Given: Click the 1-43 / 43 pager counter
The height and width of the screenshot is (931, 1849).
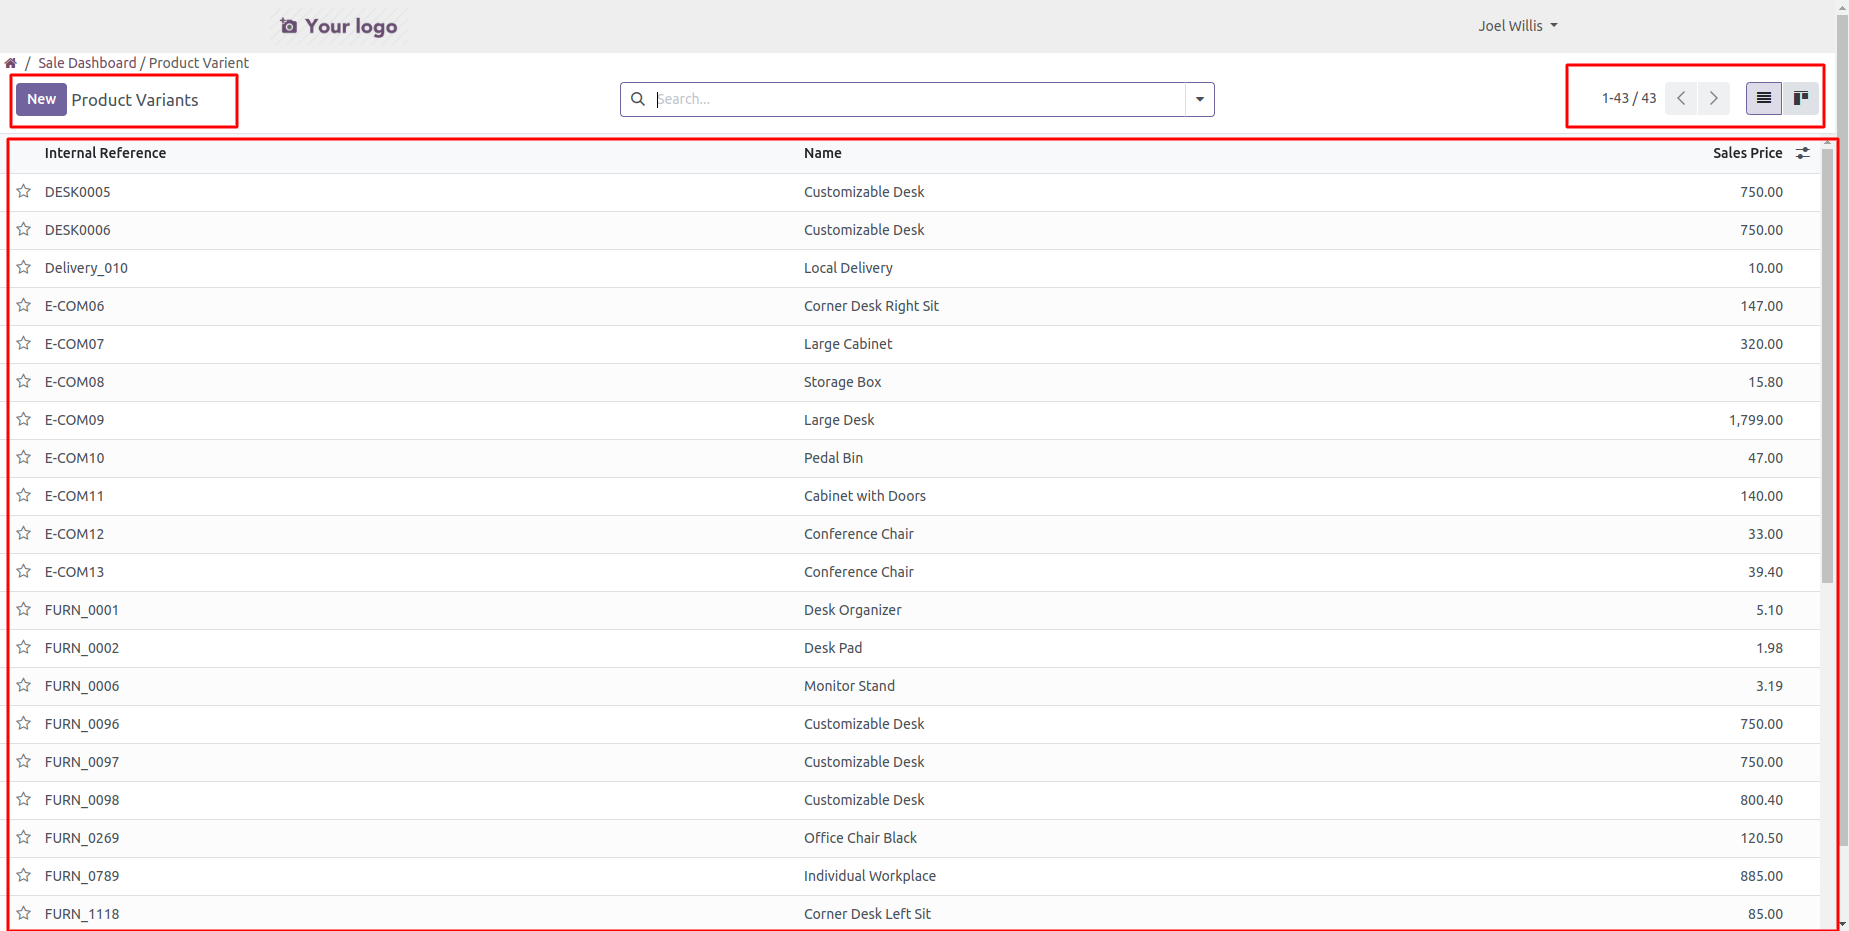Looking at the screenshot, I should tap(1629, 98).
